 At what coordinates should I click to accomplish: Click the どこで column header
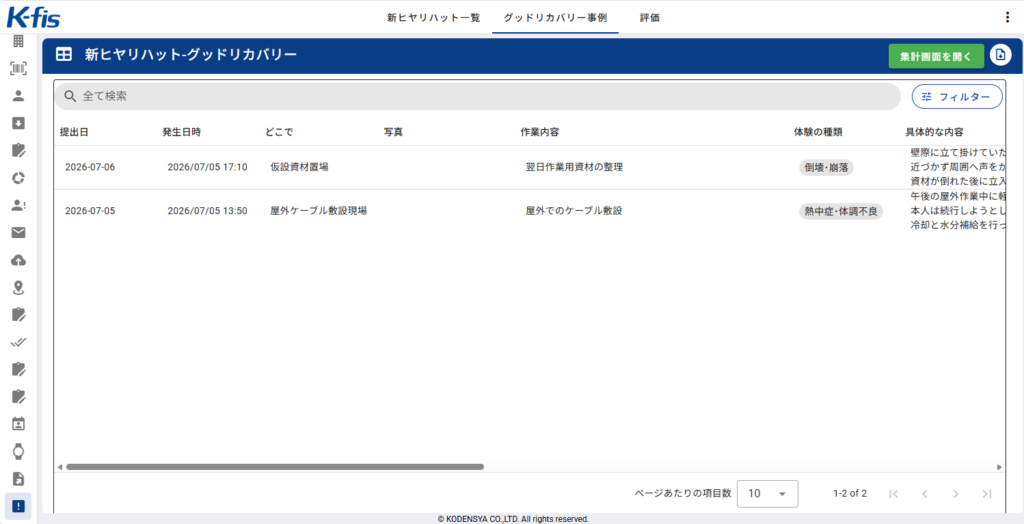[x=279, y=132]
